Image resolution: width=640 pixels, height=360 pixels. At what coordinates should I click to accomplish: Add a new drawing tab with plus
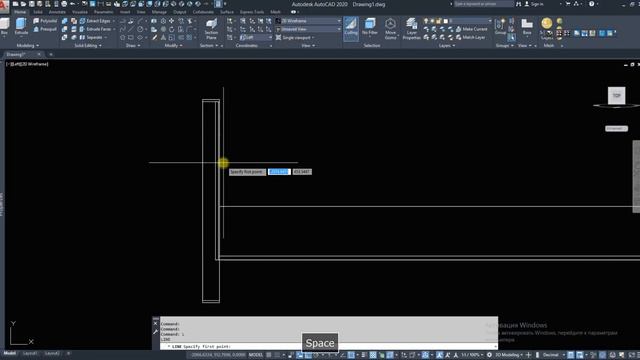51,54
